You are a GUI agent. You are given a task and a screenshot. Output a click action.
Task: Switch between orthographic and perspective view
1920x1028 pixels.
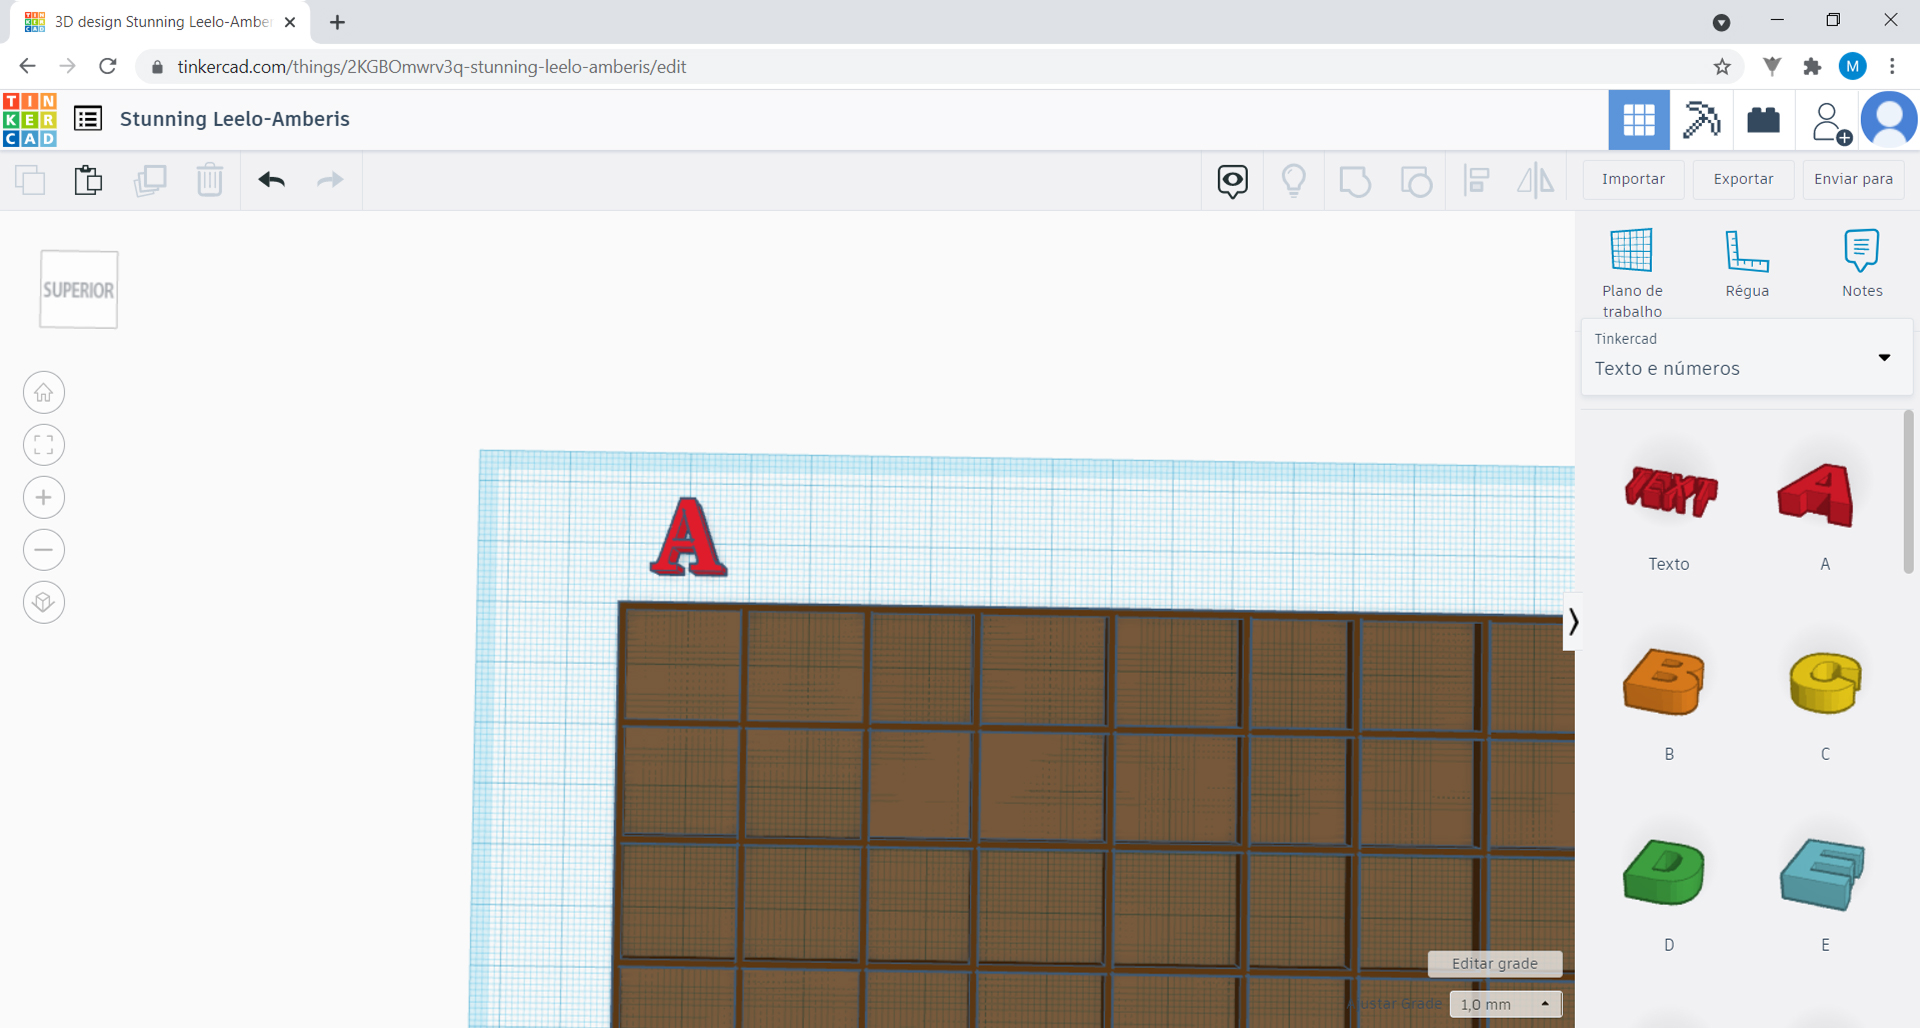pyautogui.click(x=44, y=602)
